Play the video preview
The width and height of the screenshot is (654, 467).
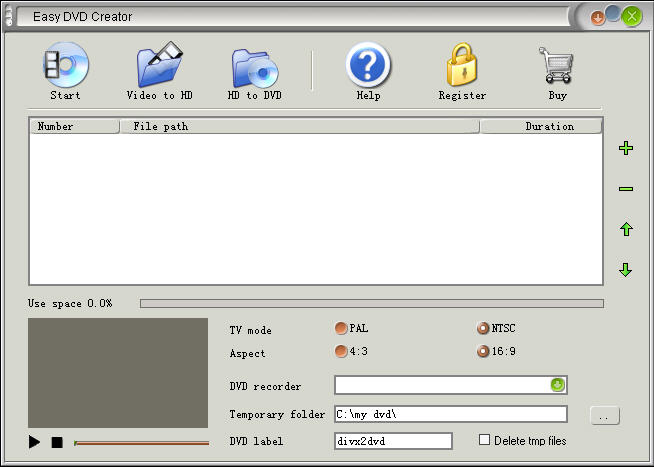34,442
